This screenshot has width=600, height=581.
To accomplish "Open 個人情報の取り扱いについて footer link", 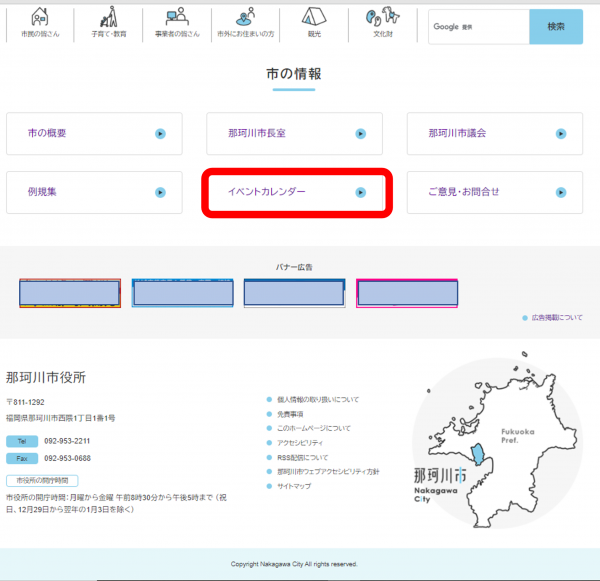I will [x=318, y=400].
